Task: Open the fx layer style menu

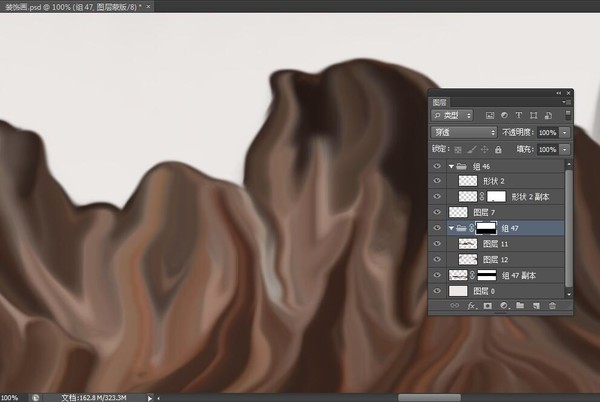Action: [x=472, y=306]
